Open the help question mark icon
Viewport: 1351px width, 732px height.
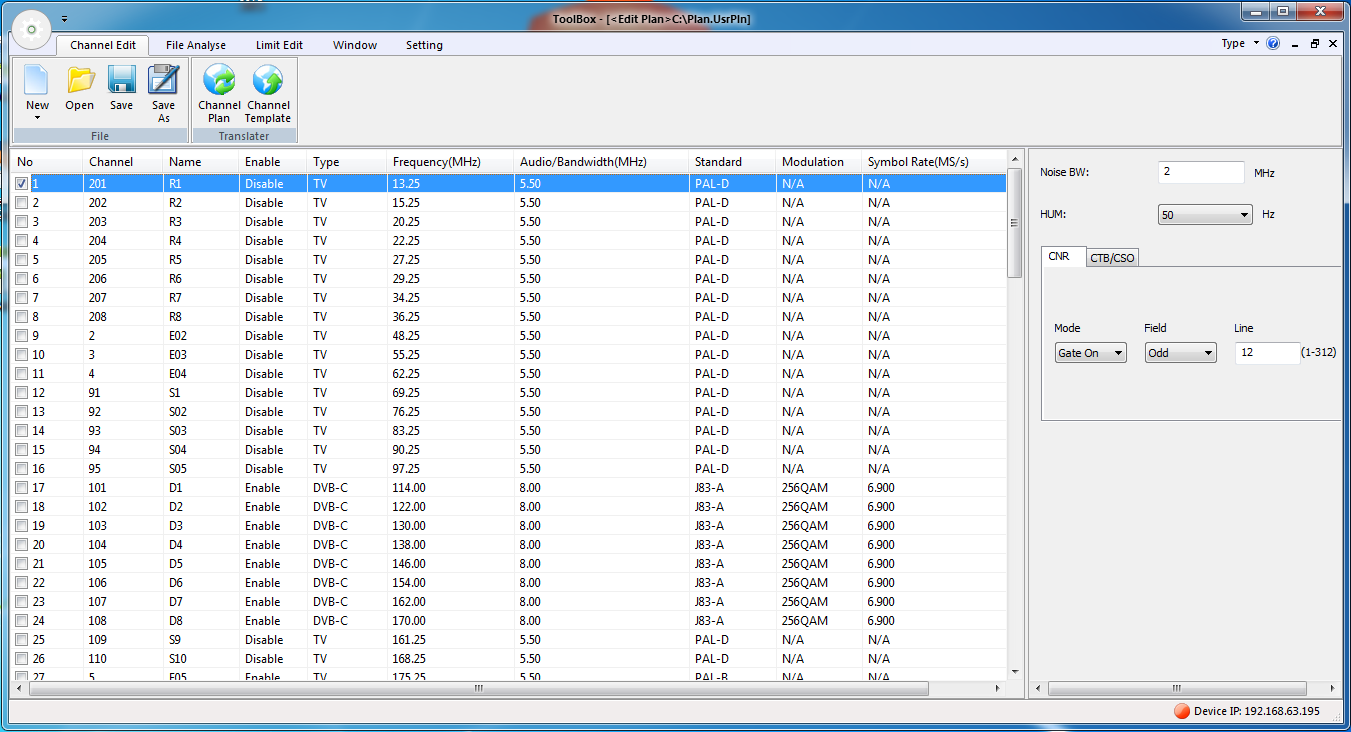pos(1273,44)
